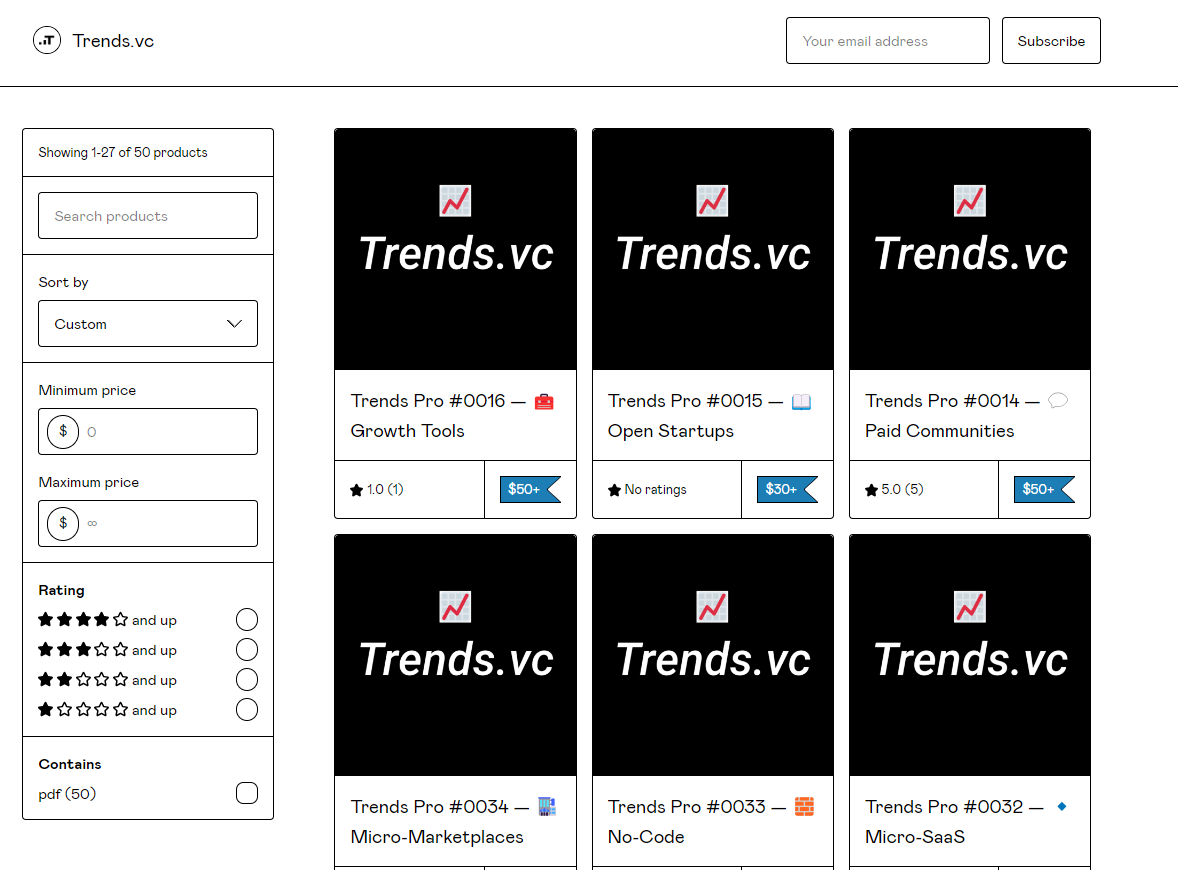Viewport: 1178px width, 870px height.
Task: Click the chart icon on Growth Tools cover
Action: (x=455, y=201)
